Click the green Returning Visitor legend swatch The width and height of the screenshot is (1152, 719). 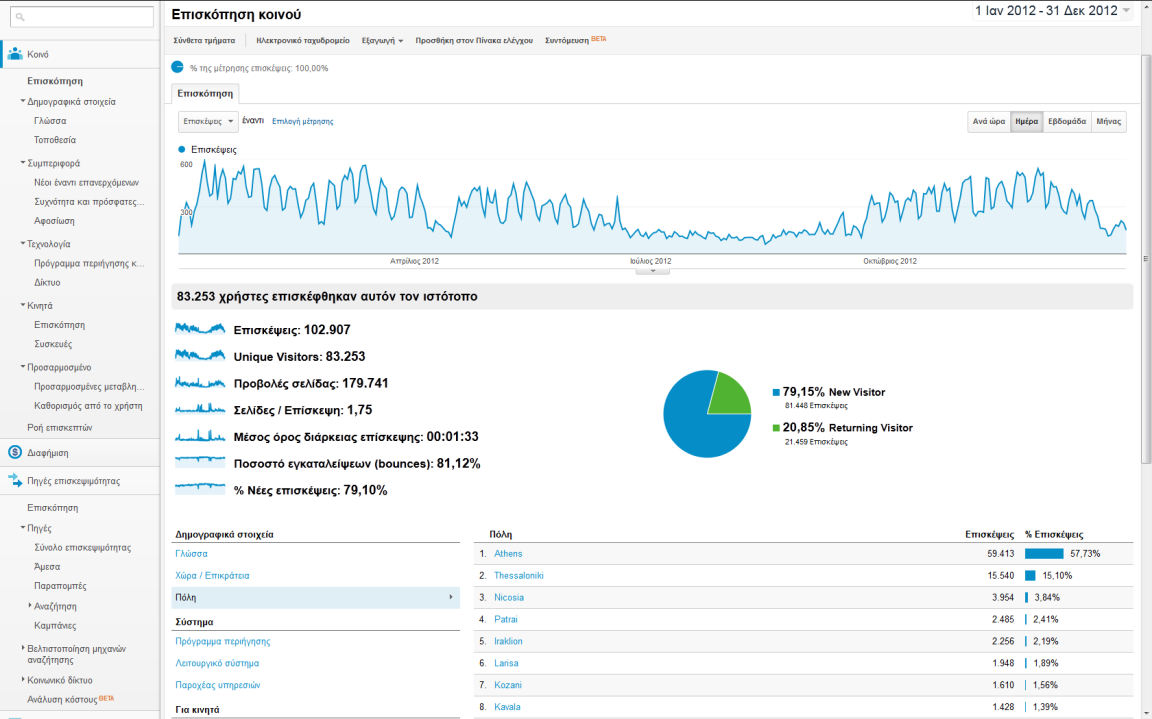(x=776, y=427)
